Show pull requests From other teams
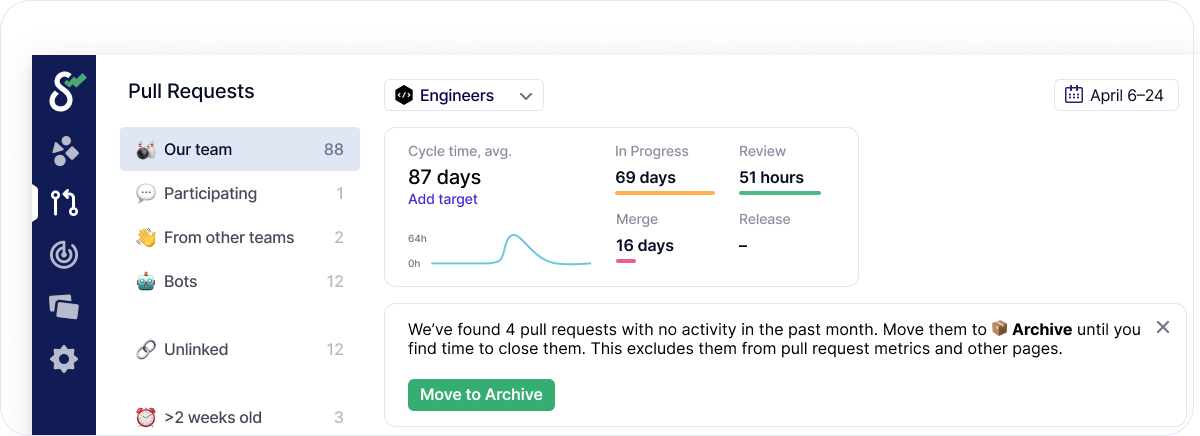The image size is (1200, 436). (x=240, y=237)
